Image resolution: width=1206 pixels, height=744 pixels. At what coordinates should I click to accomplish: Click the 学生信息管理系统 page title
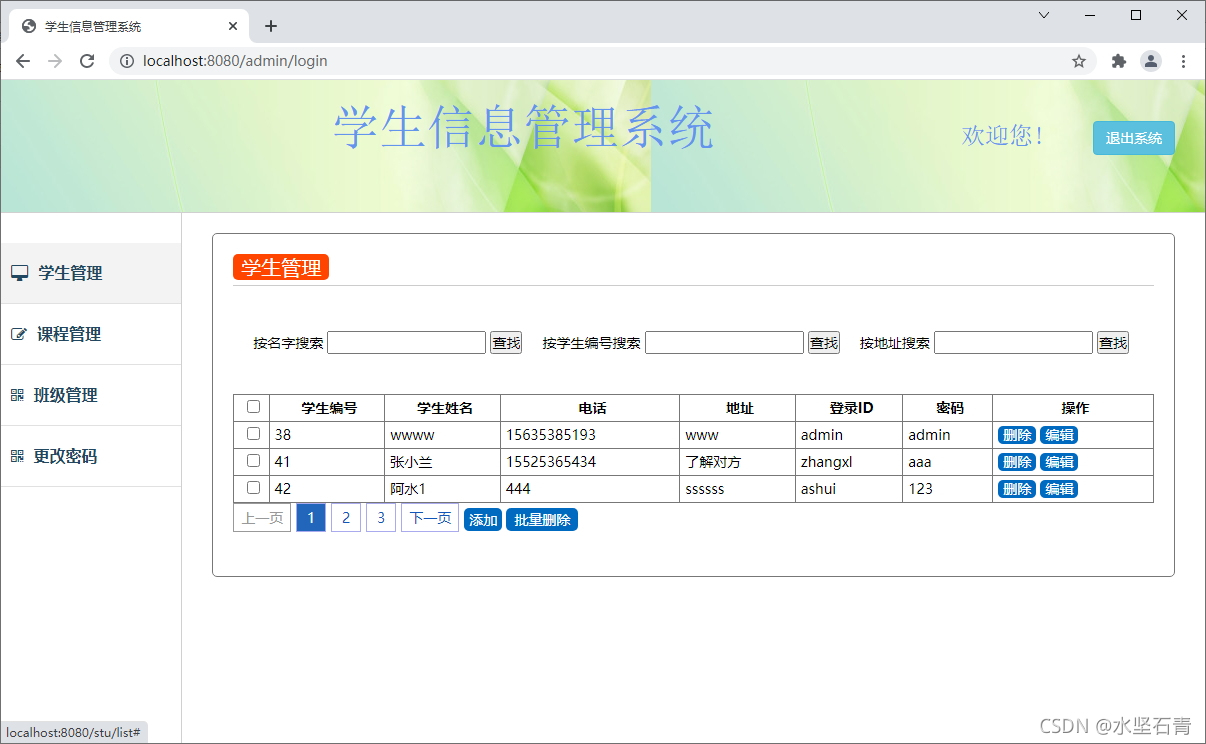click(523, 128)
